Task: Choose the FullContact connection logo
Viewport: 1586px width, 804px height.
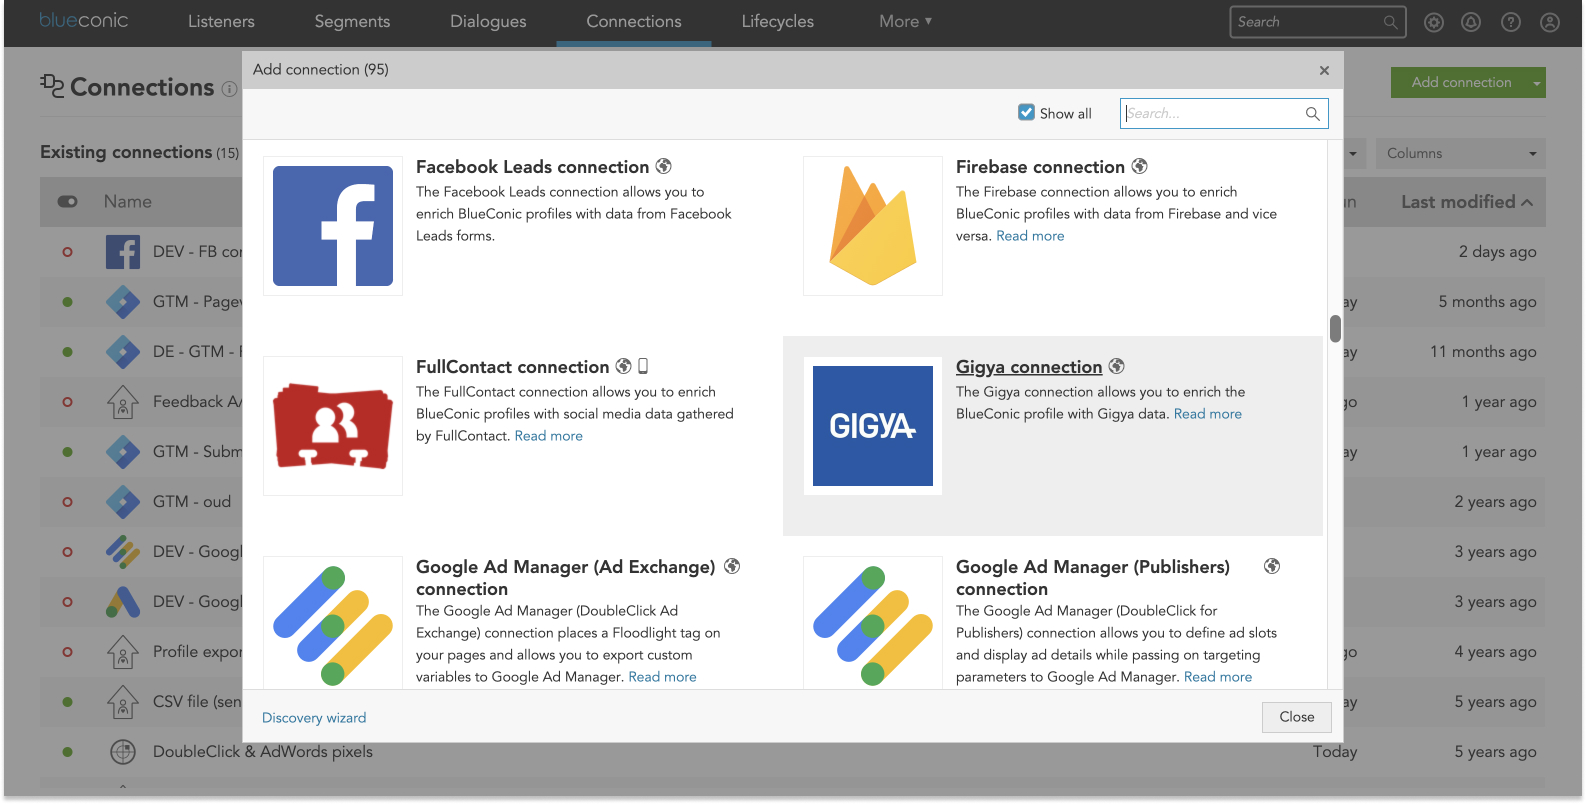Action: [333, 426]
